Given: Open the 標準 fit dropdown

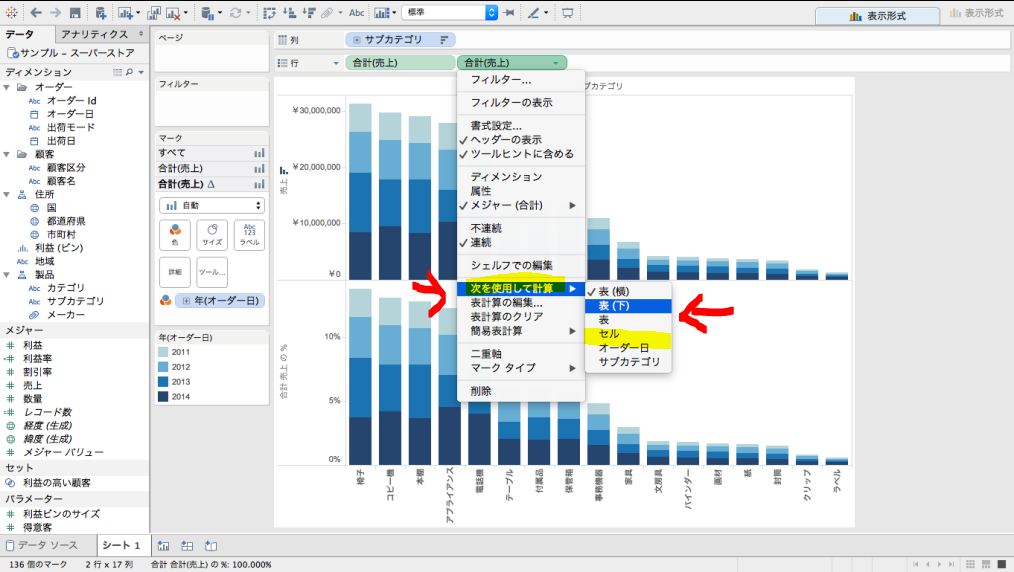Looking at the screenshot, I should (450, 12).
